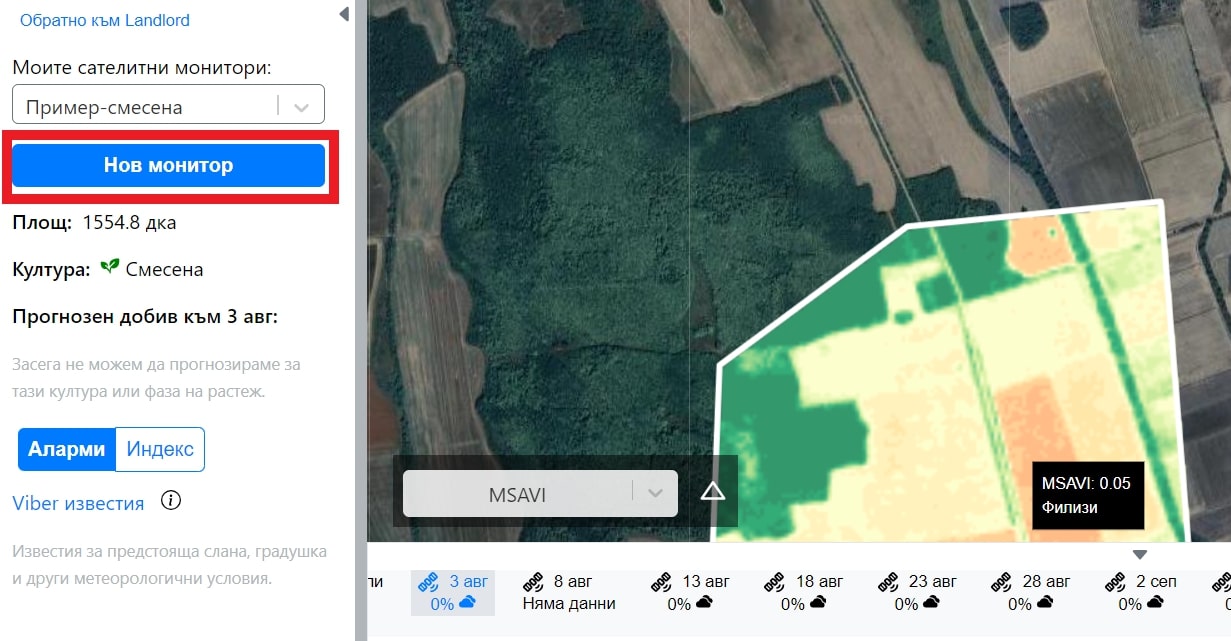Click the cloud icon under 18 авг
1231x641 pixels.
818,603
